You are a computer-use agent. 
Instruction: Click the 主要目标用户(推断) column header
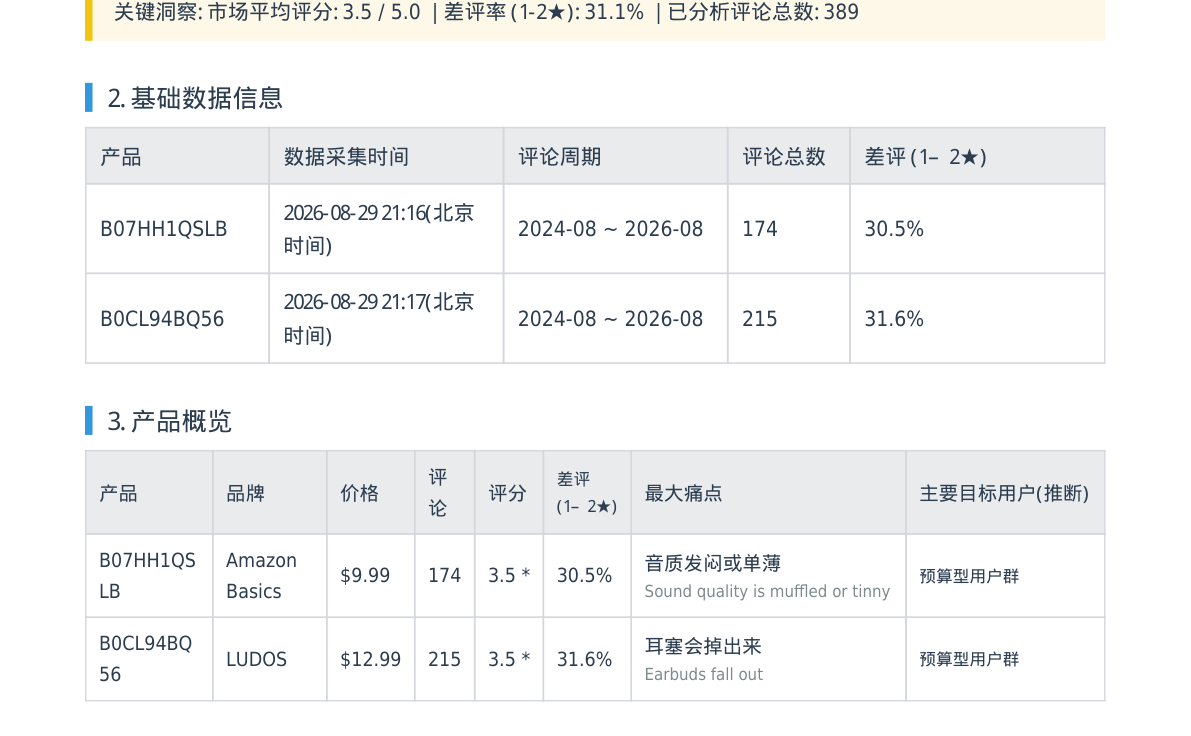(x=1005, y=493)
